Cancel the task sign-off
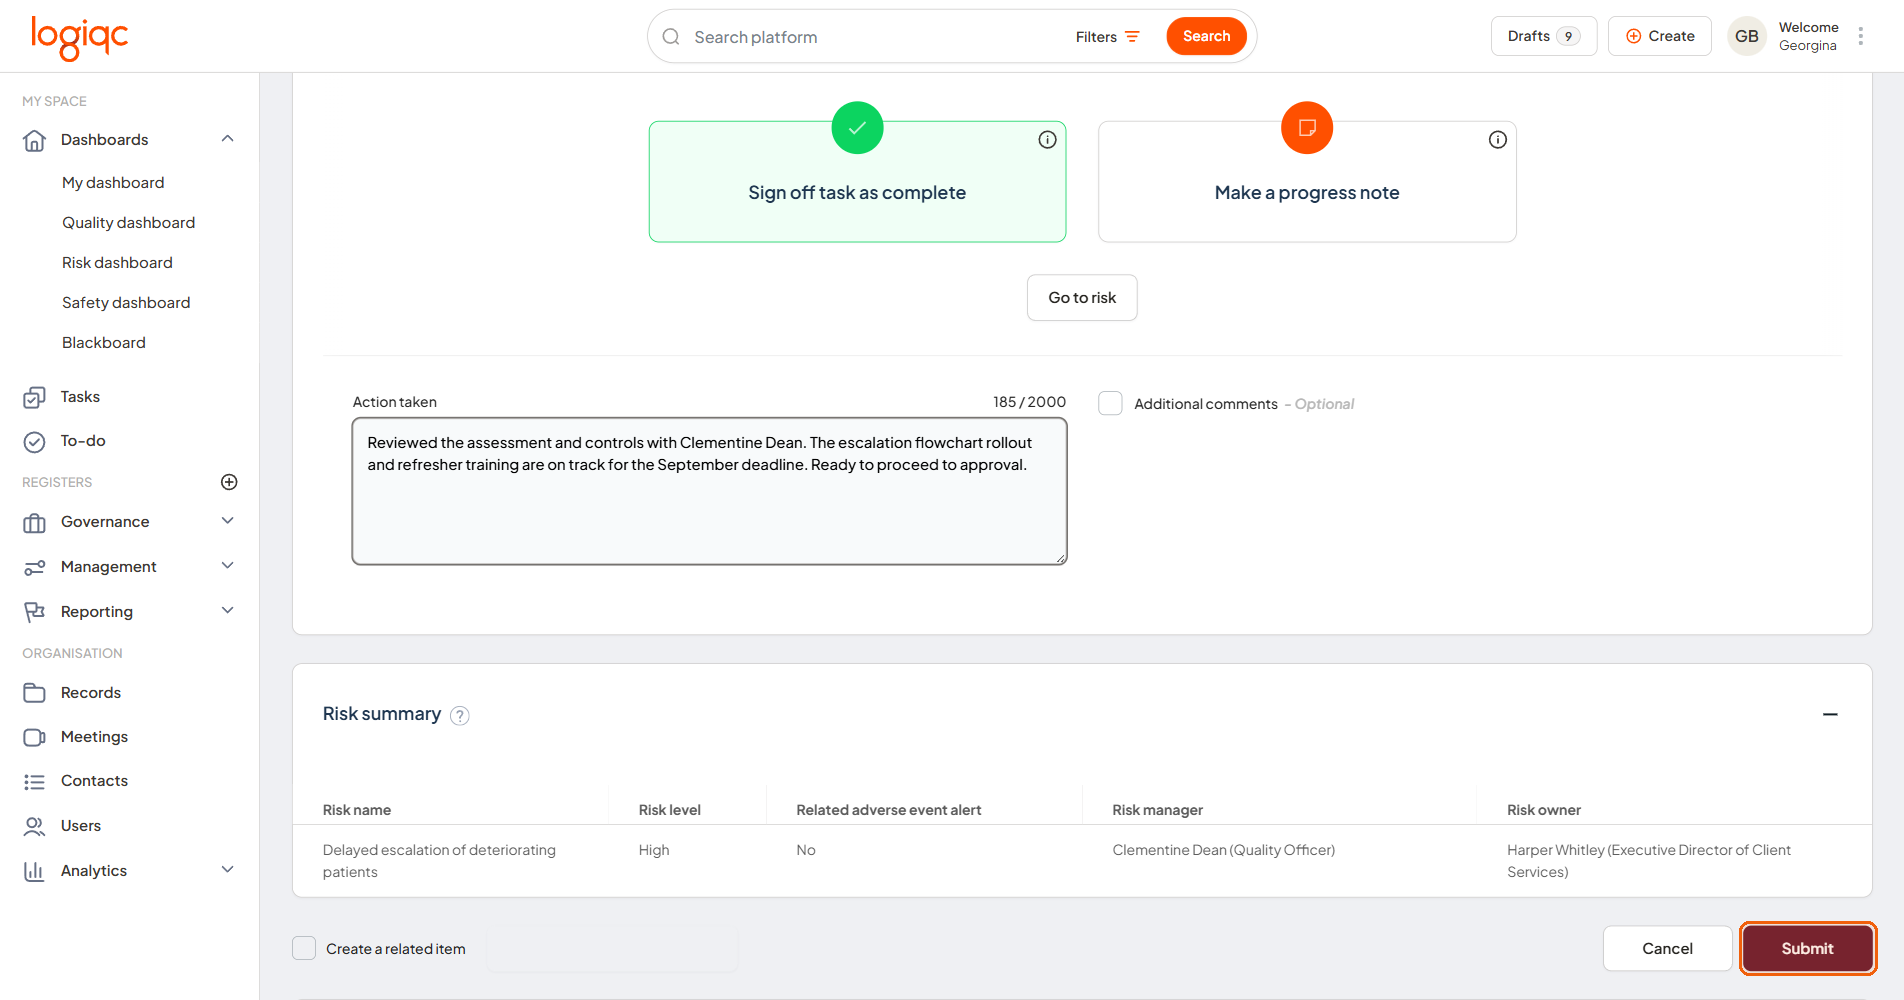The height and width of the screenshot is (1000, 1904). 1667,948
